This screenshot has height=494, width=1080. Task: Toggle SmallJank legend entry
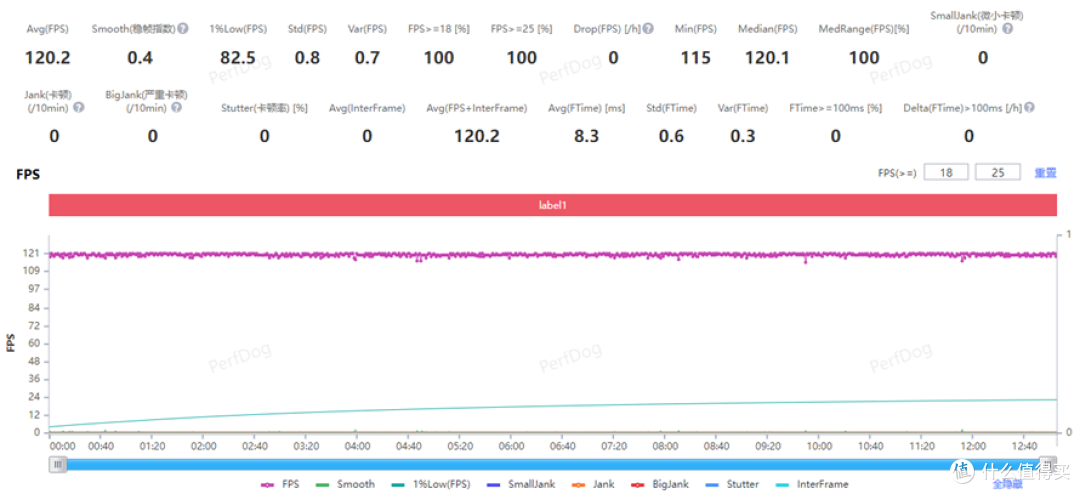pyautogui.click(x=522, y=484)
